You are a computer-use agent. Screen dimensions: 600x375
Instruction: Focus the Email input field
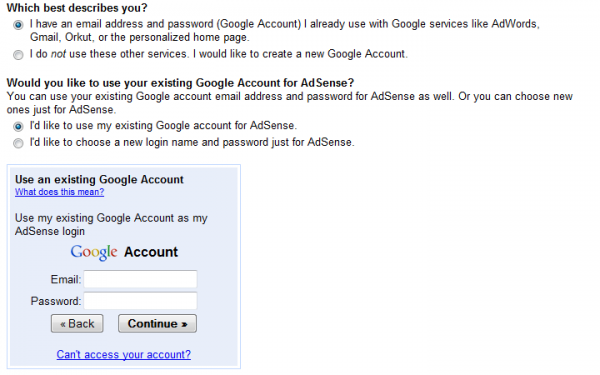click(x=140, y=279)
